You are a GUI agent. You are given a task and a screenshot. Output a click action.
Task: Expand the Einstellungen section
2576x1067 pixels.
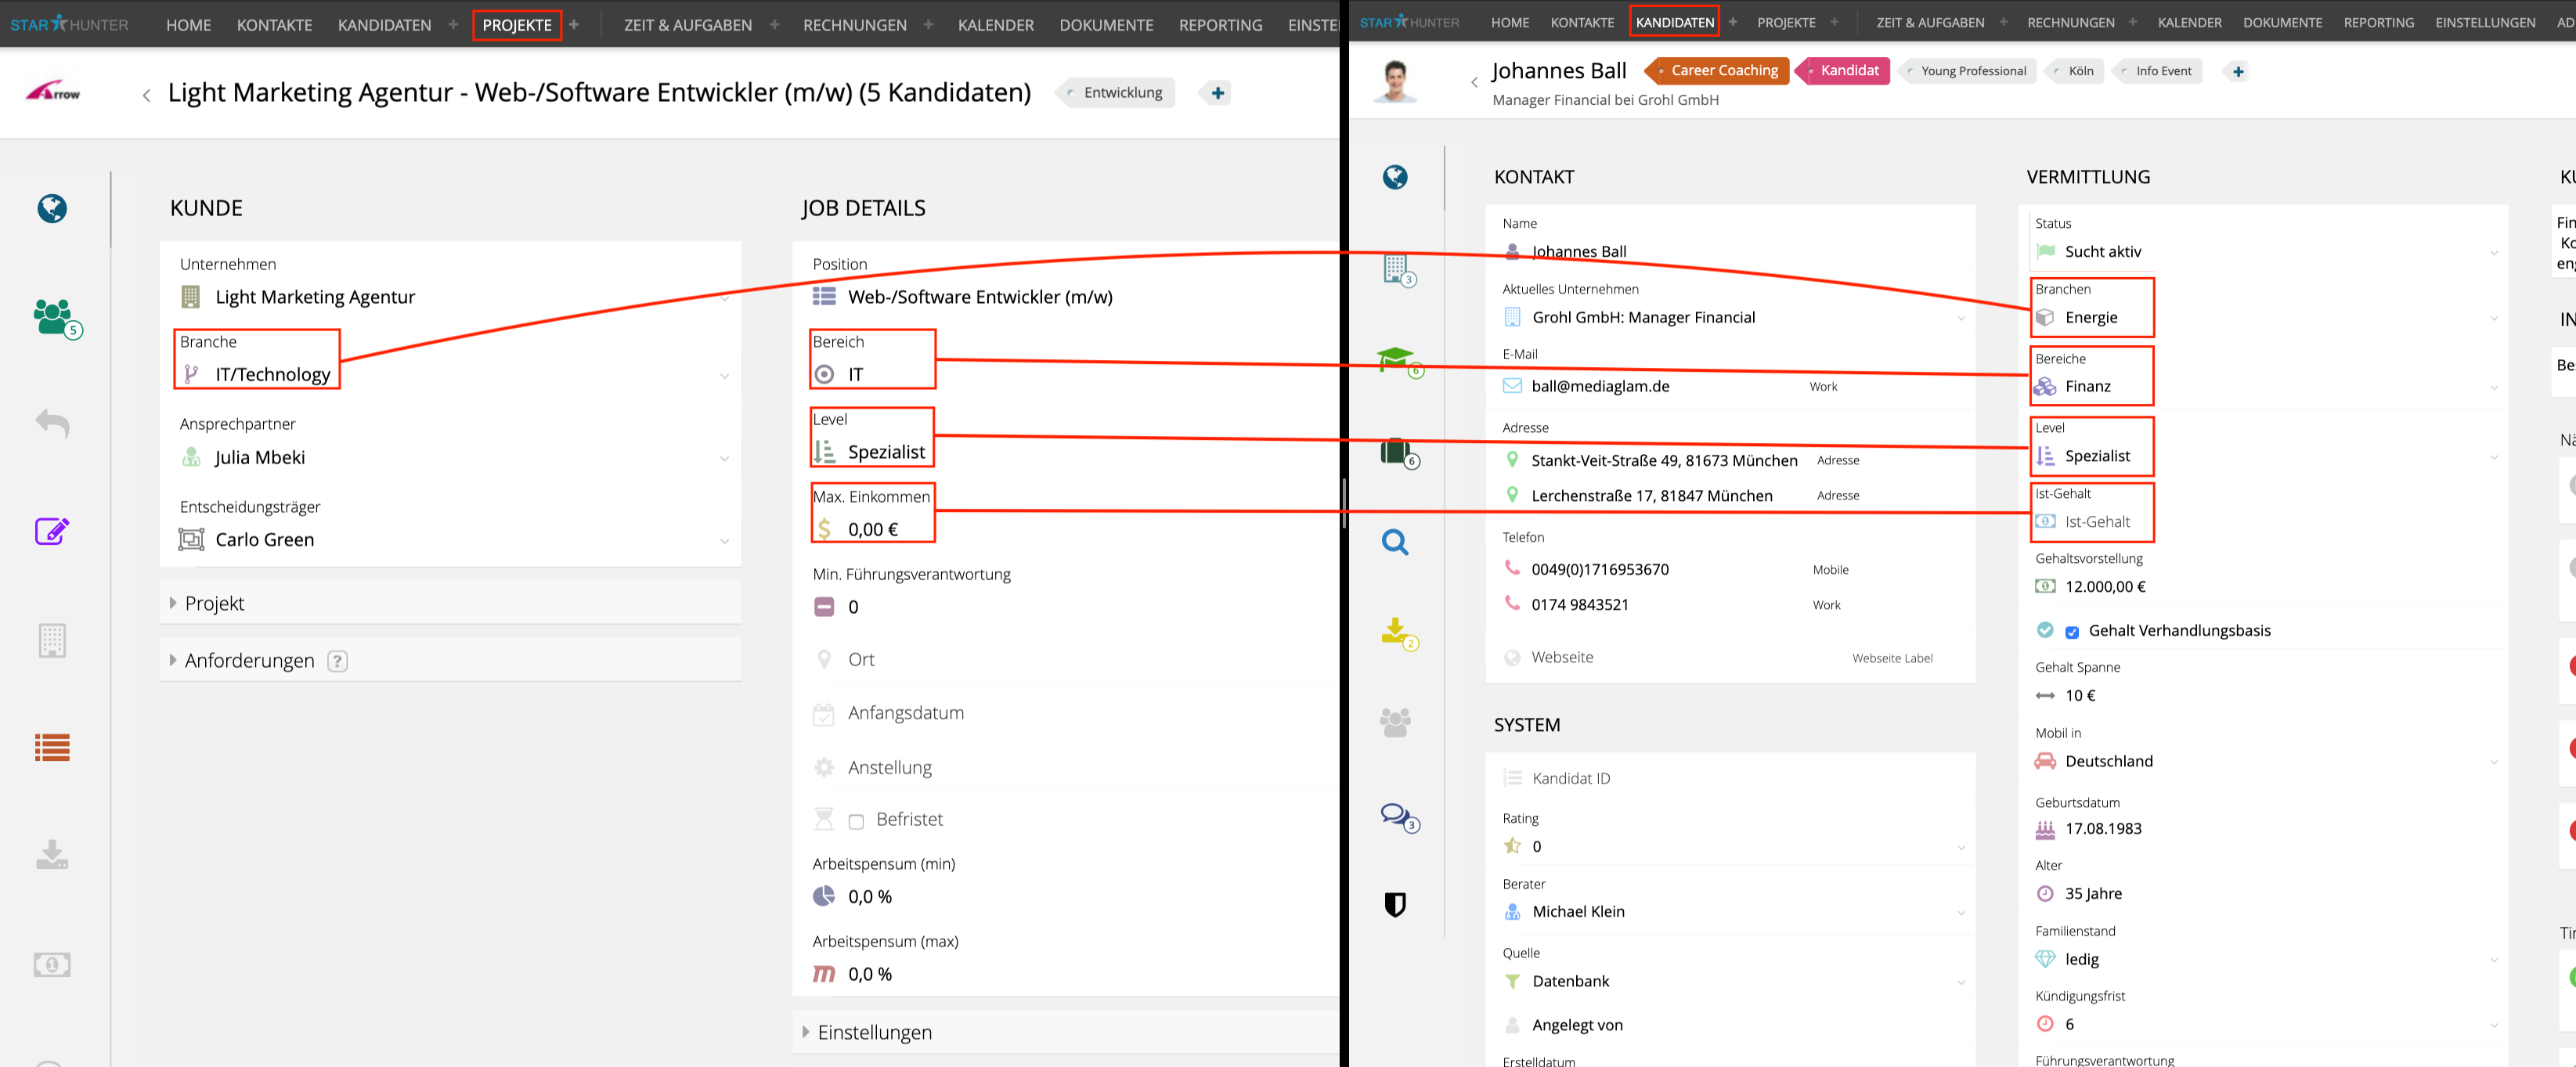click(x=874, y=1032)
